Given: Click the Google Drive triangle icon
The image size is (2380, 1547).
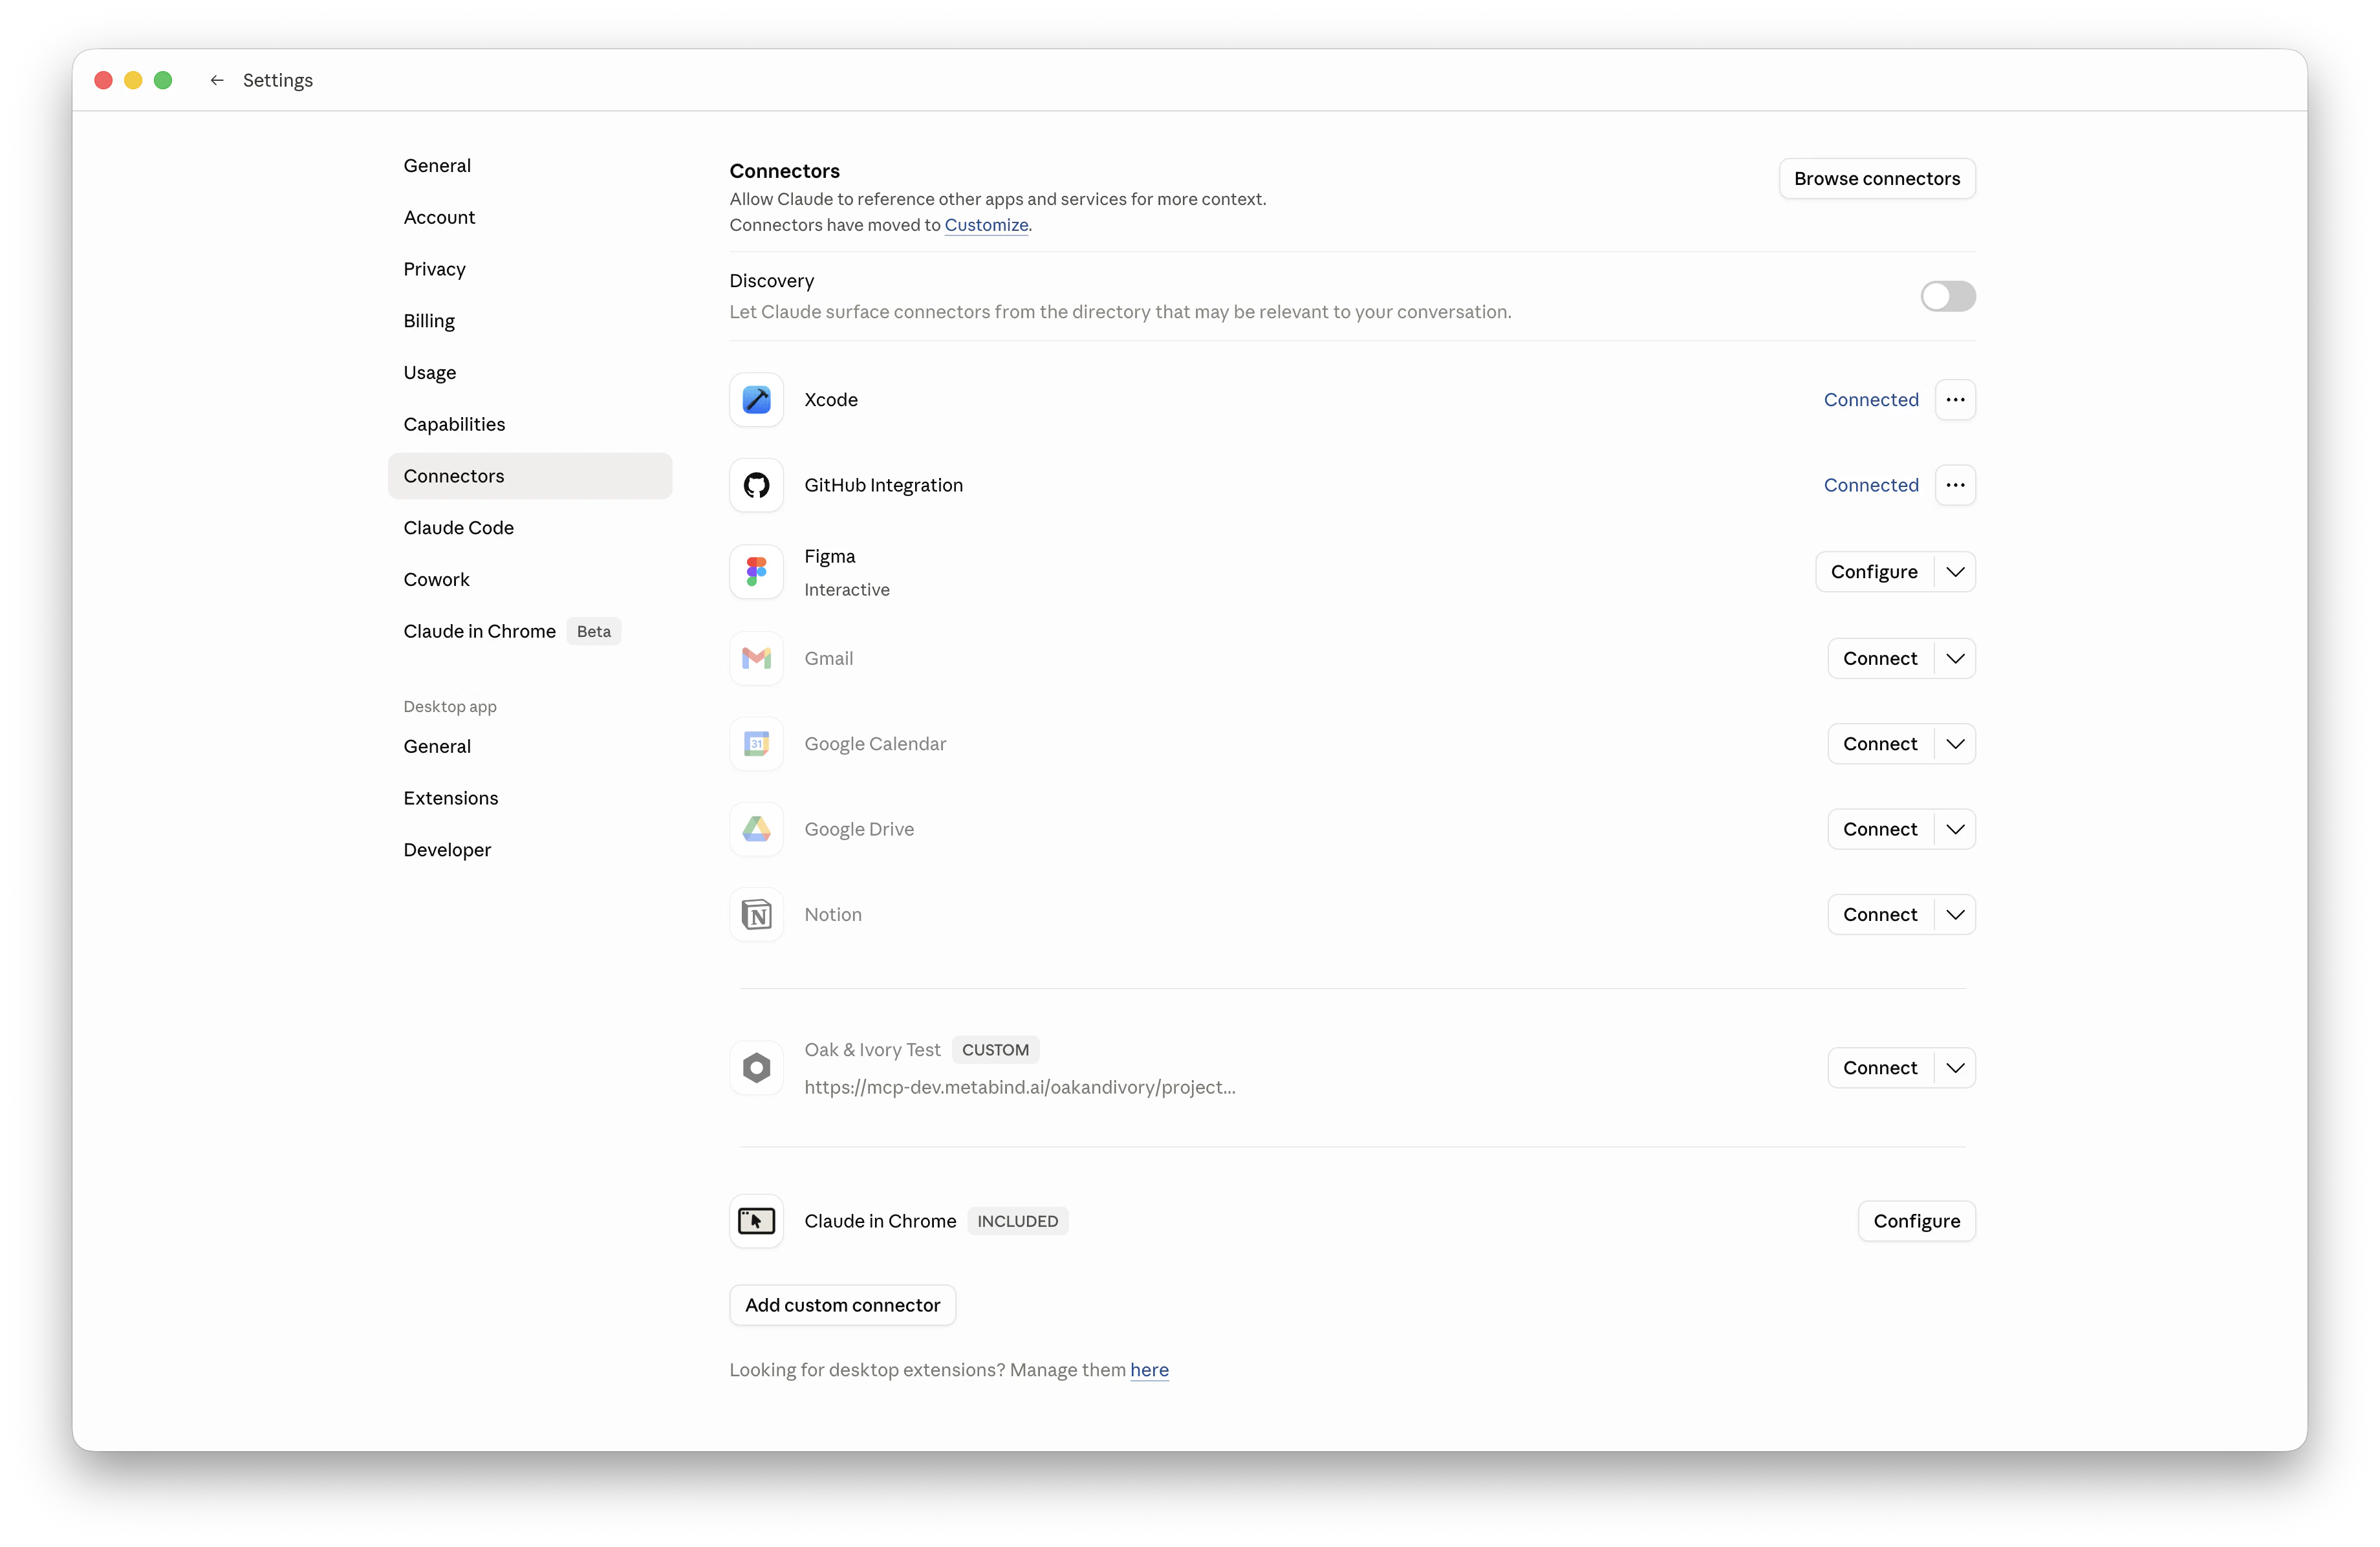Looking at the screenshot, I should [x=756, y=829].
